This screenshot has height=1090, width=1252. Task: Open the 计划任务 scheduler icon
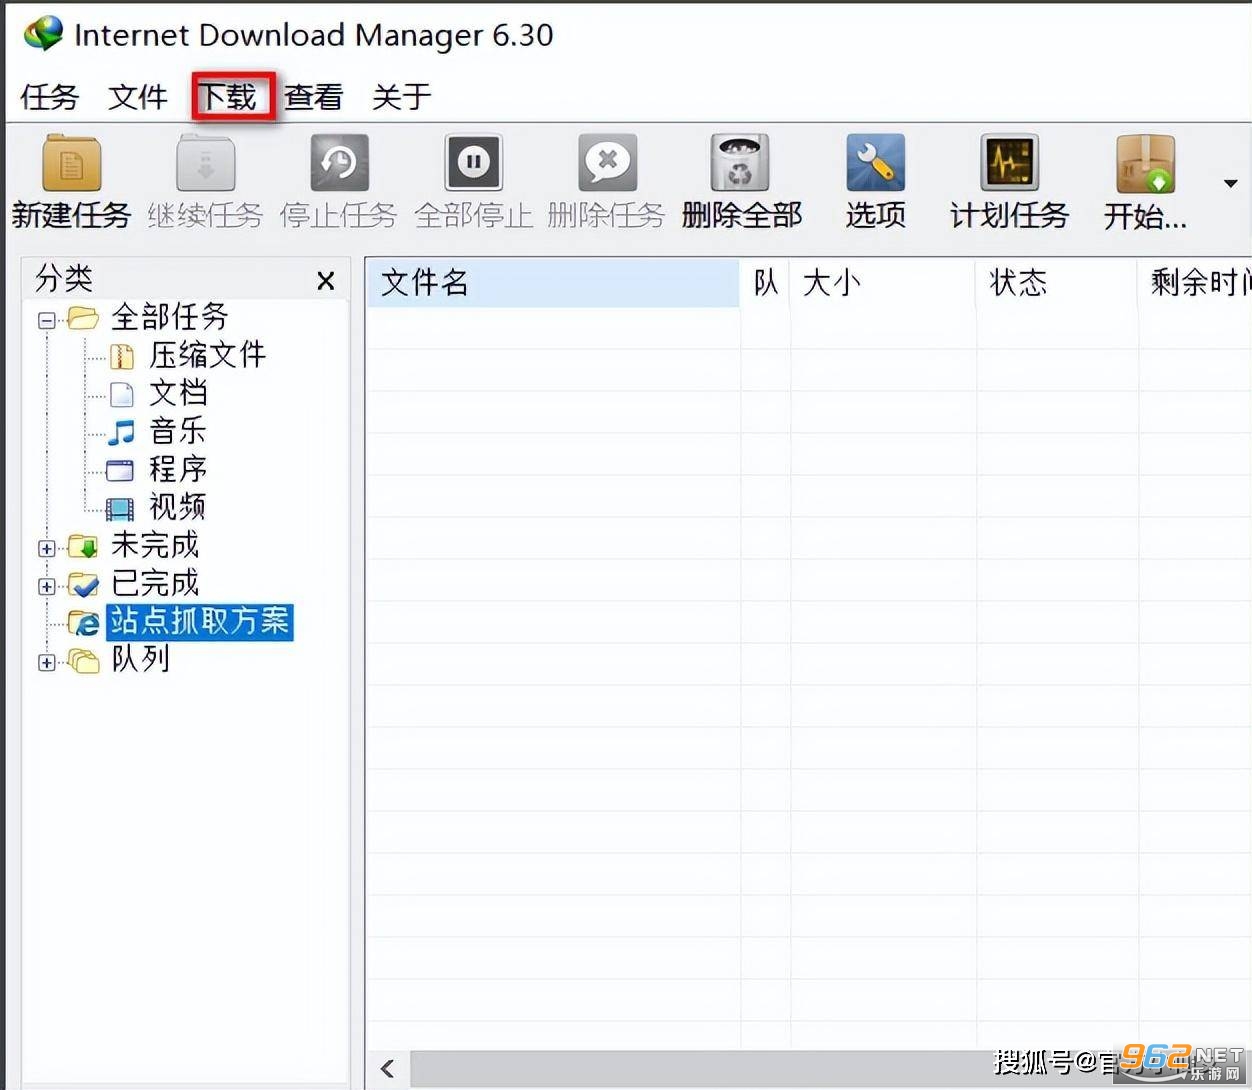(1009, 163)
